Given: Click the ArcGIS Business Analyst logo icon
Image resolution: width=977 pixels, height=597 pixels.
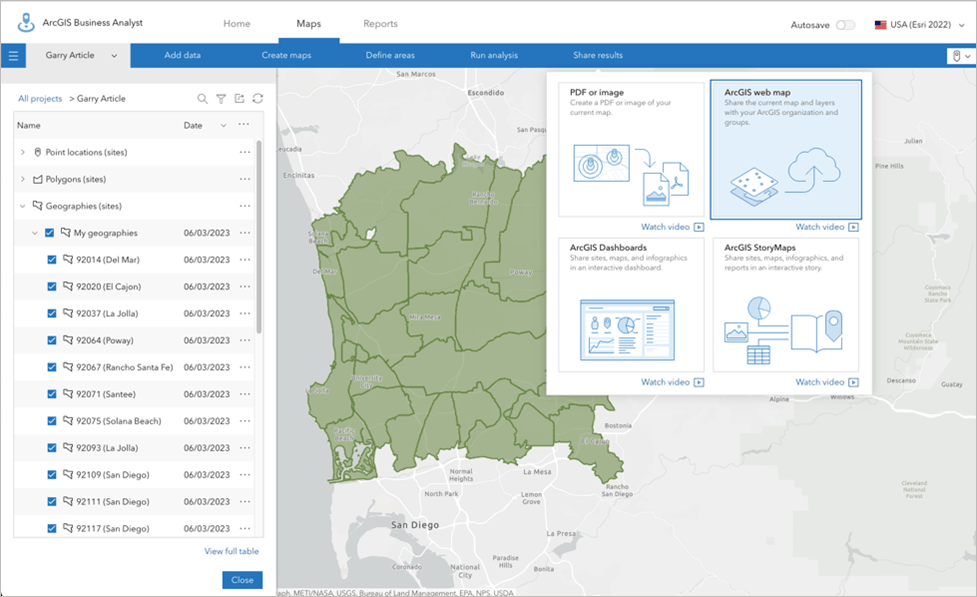Looking at the screenshot, I should point(26,22).
